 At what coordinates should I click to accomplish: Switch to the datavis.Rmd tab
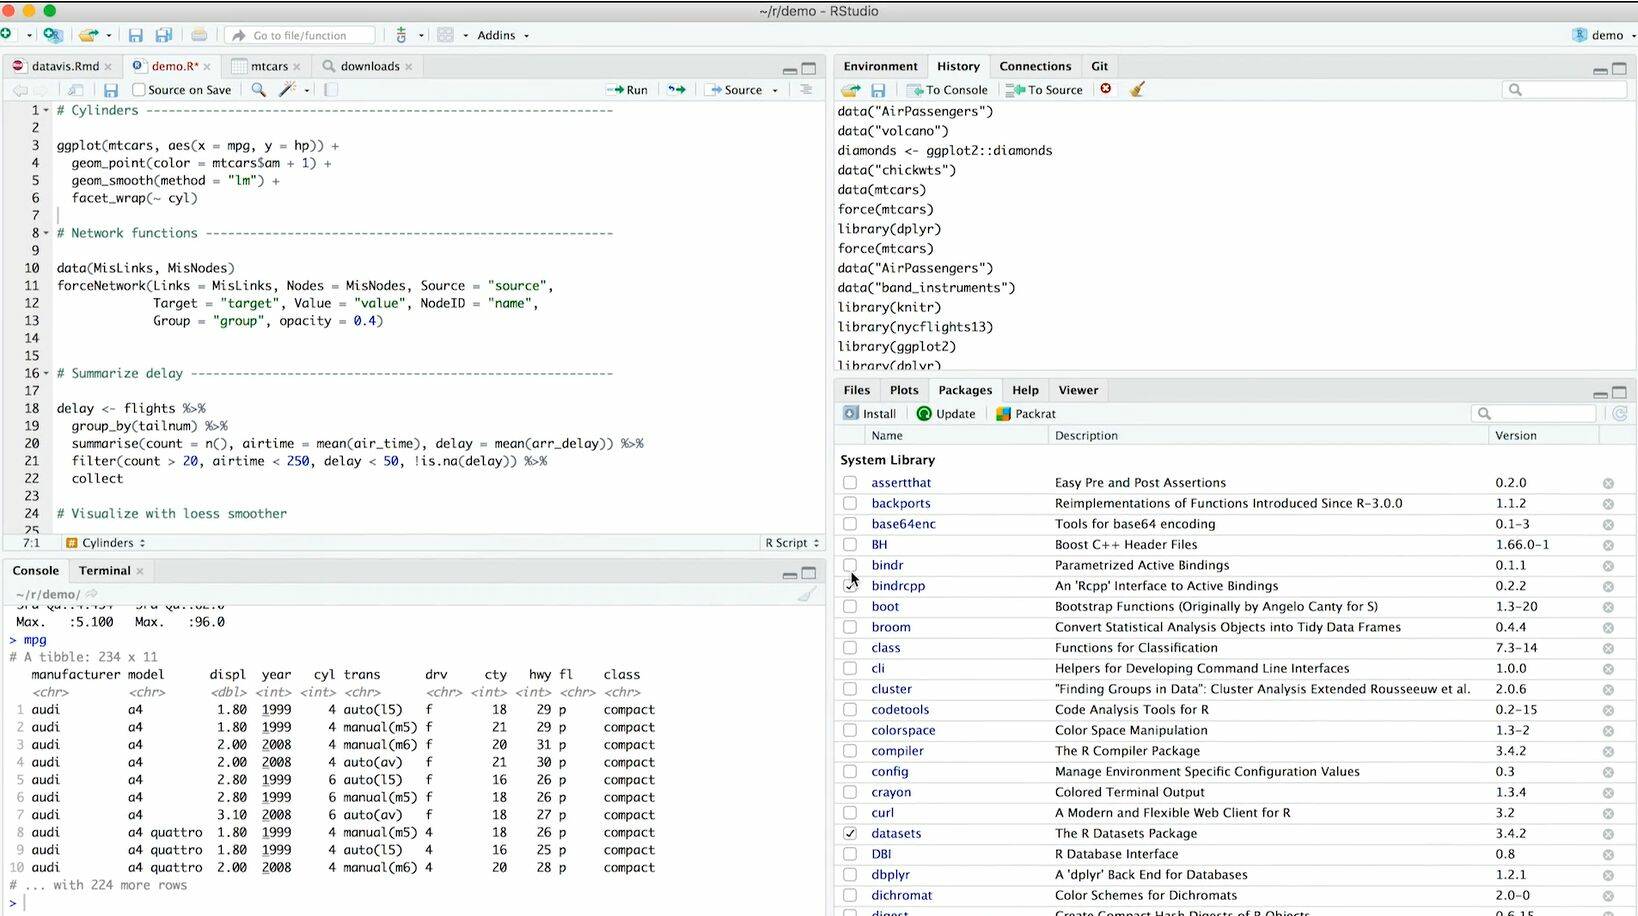pyautogui.click(x=65, y=66)
